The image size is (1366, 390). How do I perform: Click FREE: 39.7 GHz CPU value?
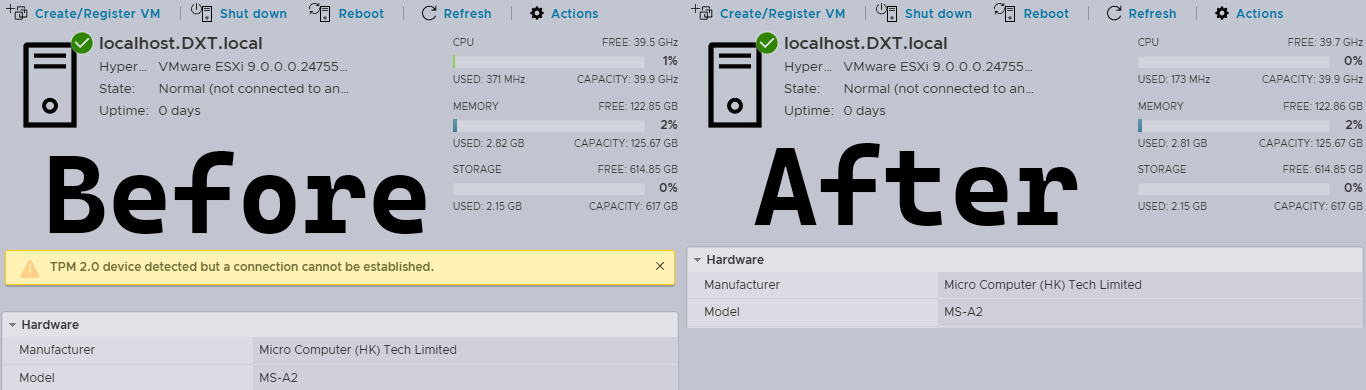pyautogui.click(x=1325, y=43)
